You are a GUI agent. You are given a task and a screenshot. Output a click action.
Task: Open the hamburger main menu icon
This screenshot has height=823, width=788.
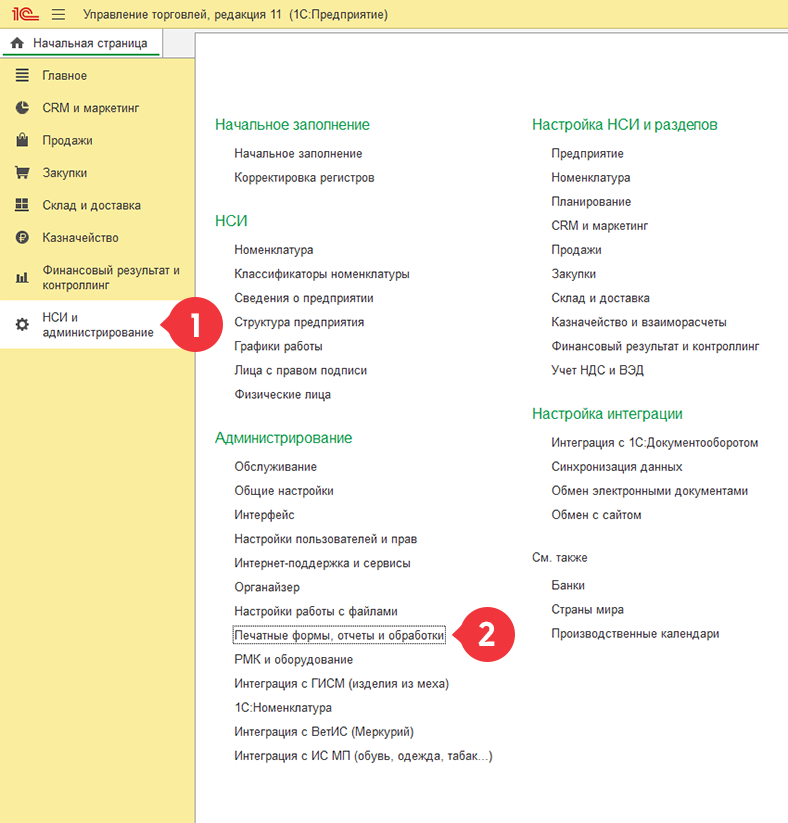(x=58, y=14)
